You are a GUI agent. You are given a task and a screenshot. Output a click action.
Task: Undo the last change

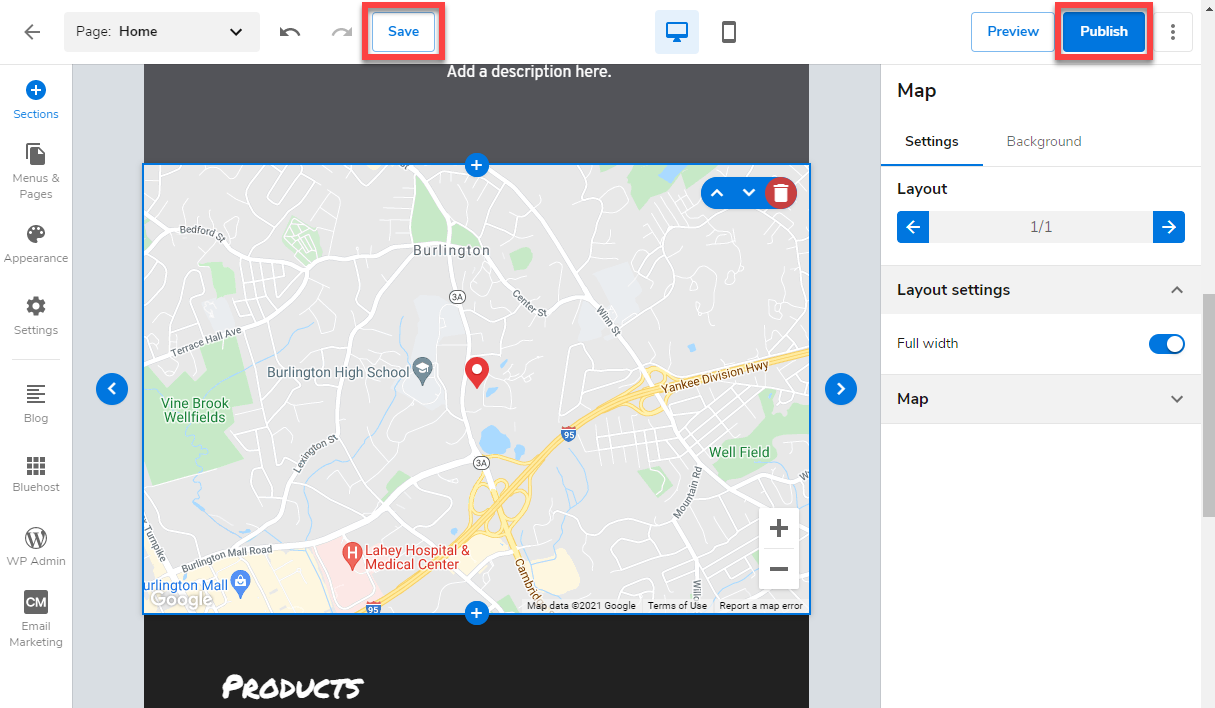(290, 32)
